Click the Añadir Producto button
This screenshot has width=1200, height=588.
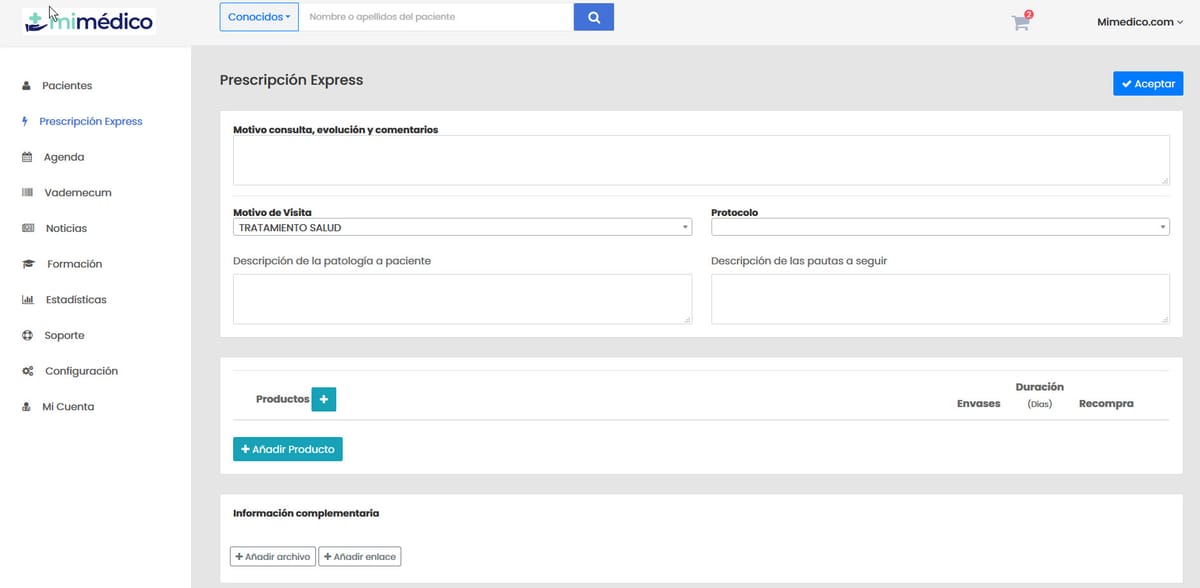point(288,450)
